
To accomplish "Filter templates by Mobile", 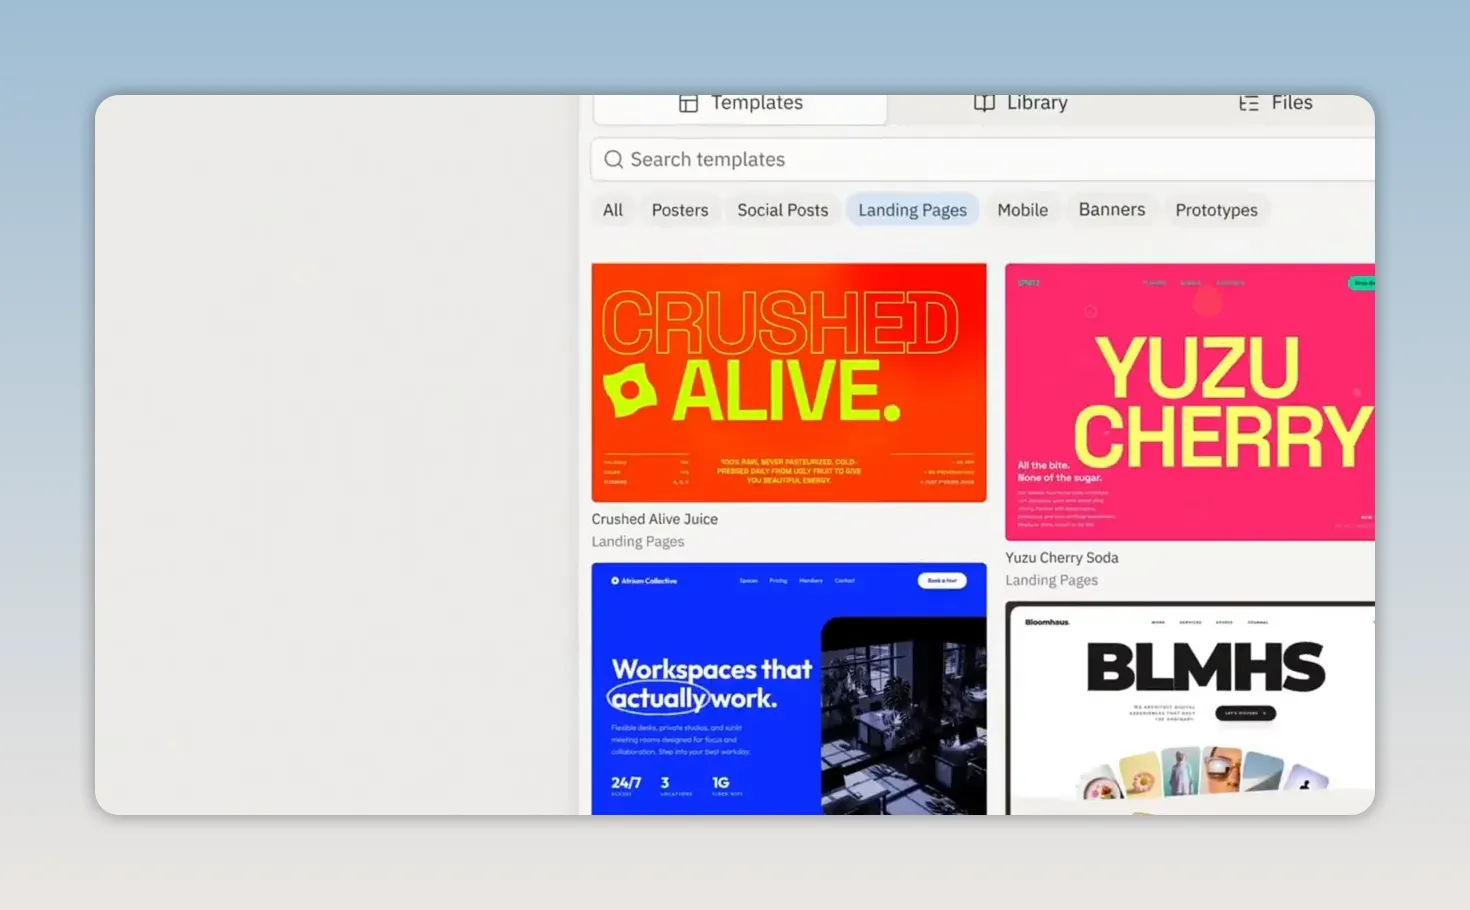I will click(1023, 210).
